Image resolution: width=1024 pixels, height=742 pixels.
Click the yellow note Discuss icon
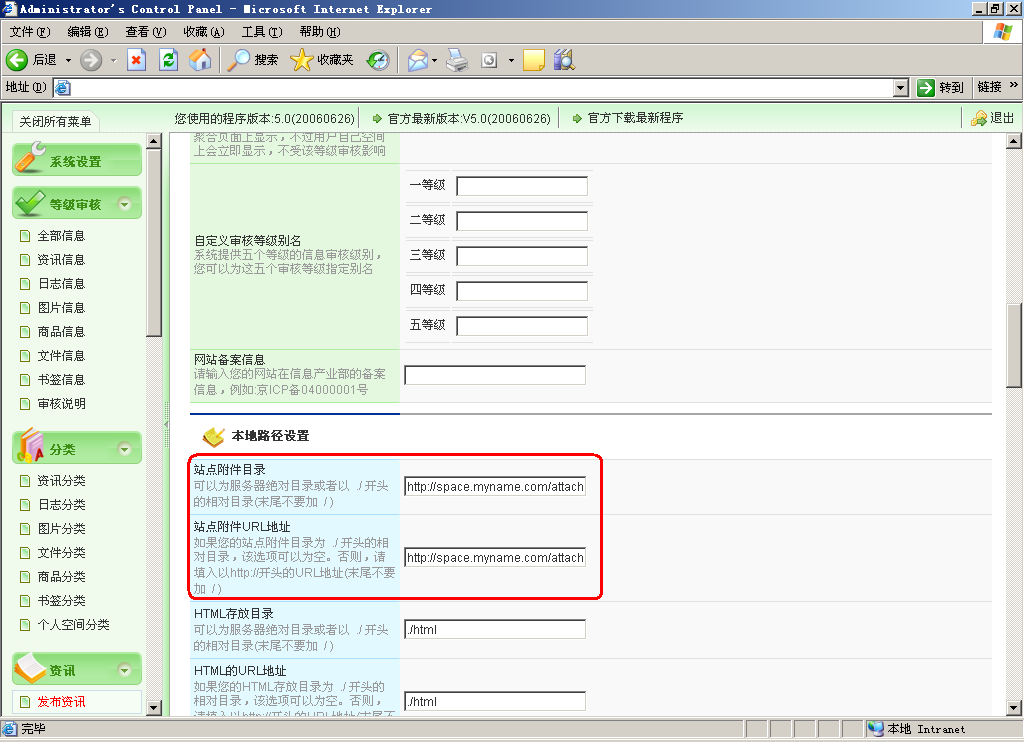coord(534,60)
